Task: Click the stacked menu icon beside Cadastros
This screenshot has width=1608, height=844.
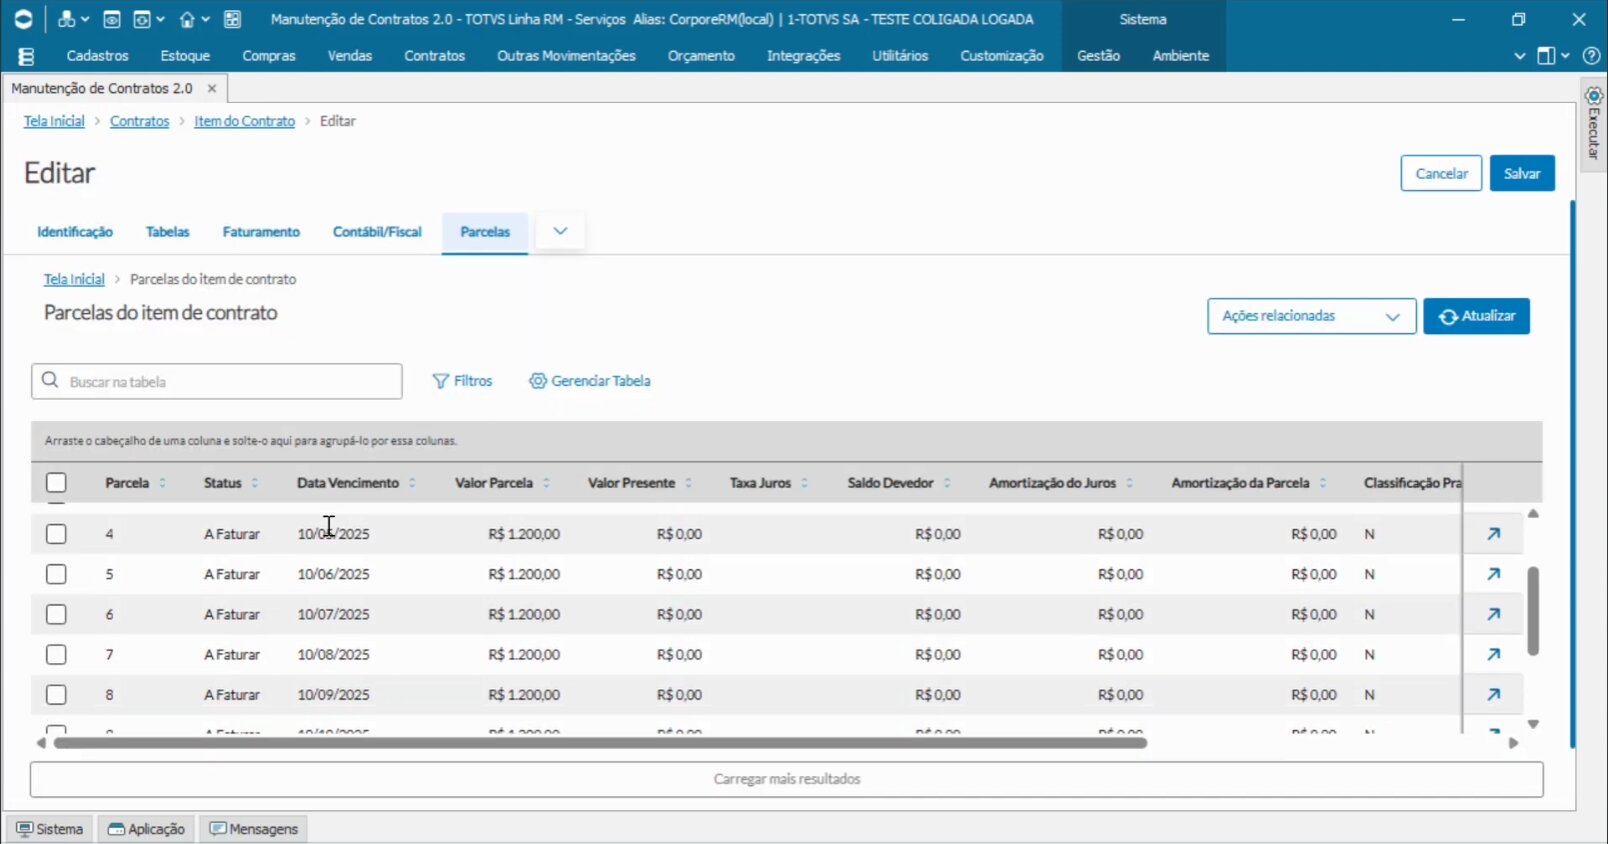Action: click(27, 56)
